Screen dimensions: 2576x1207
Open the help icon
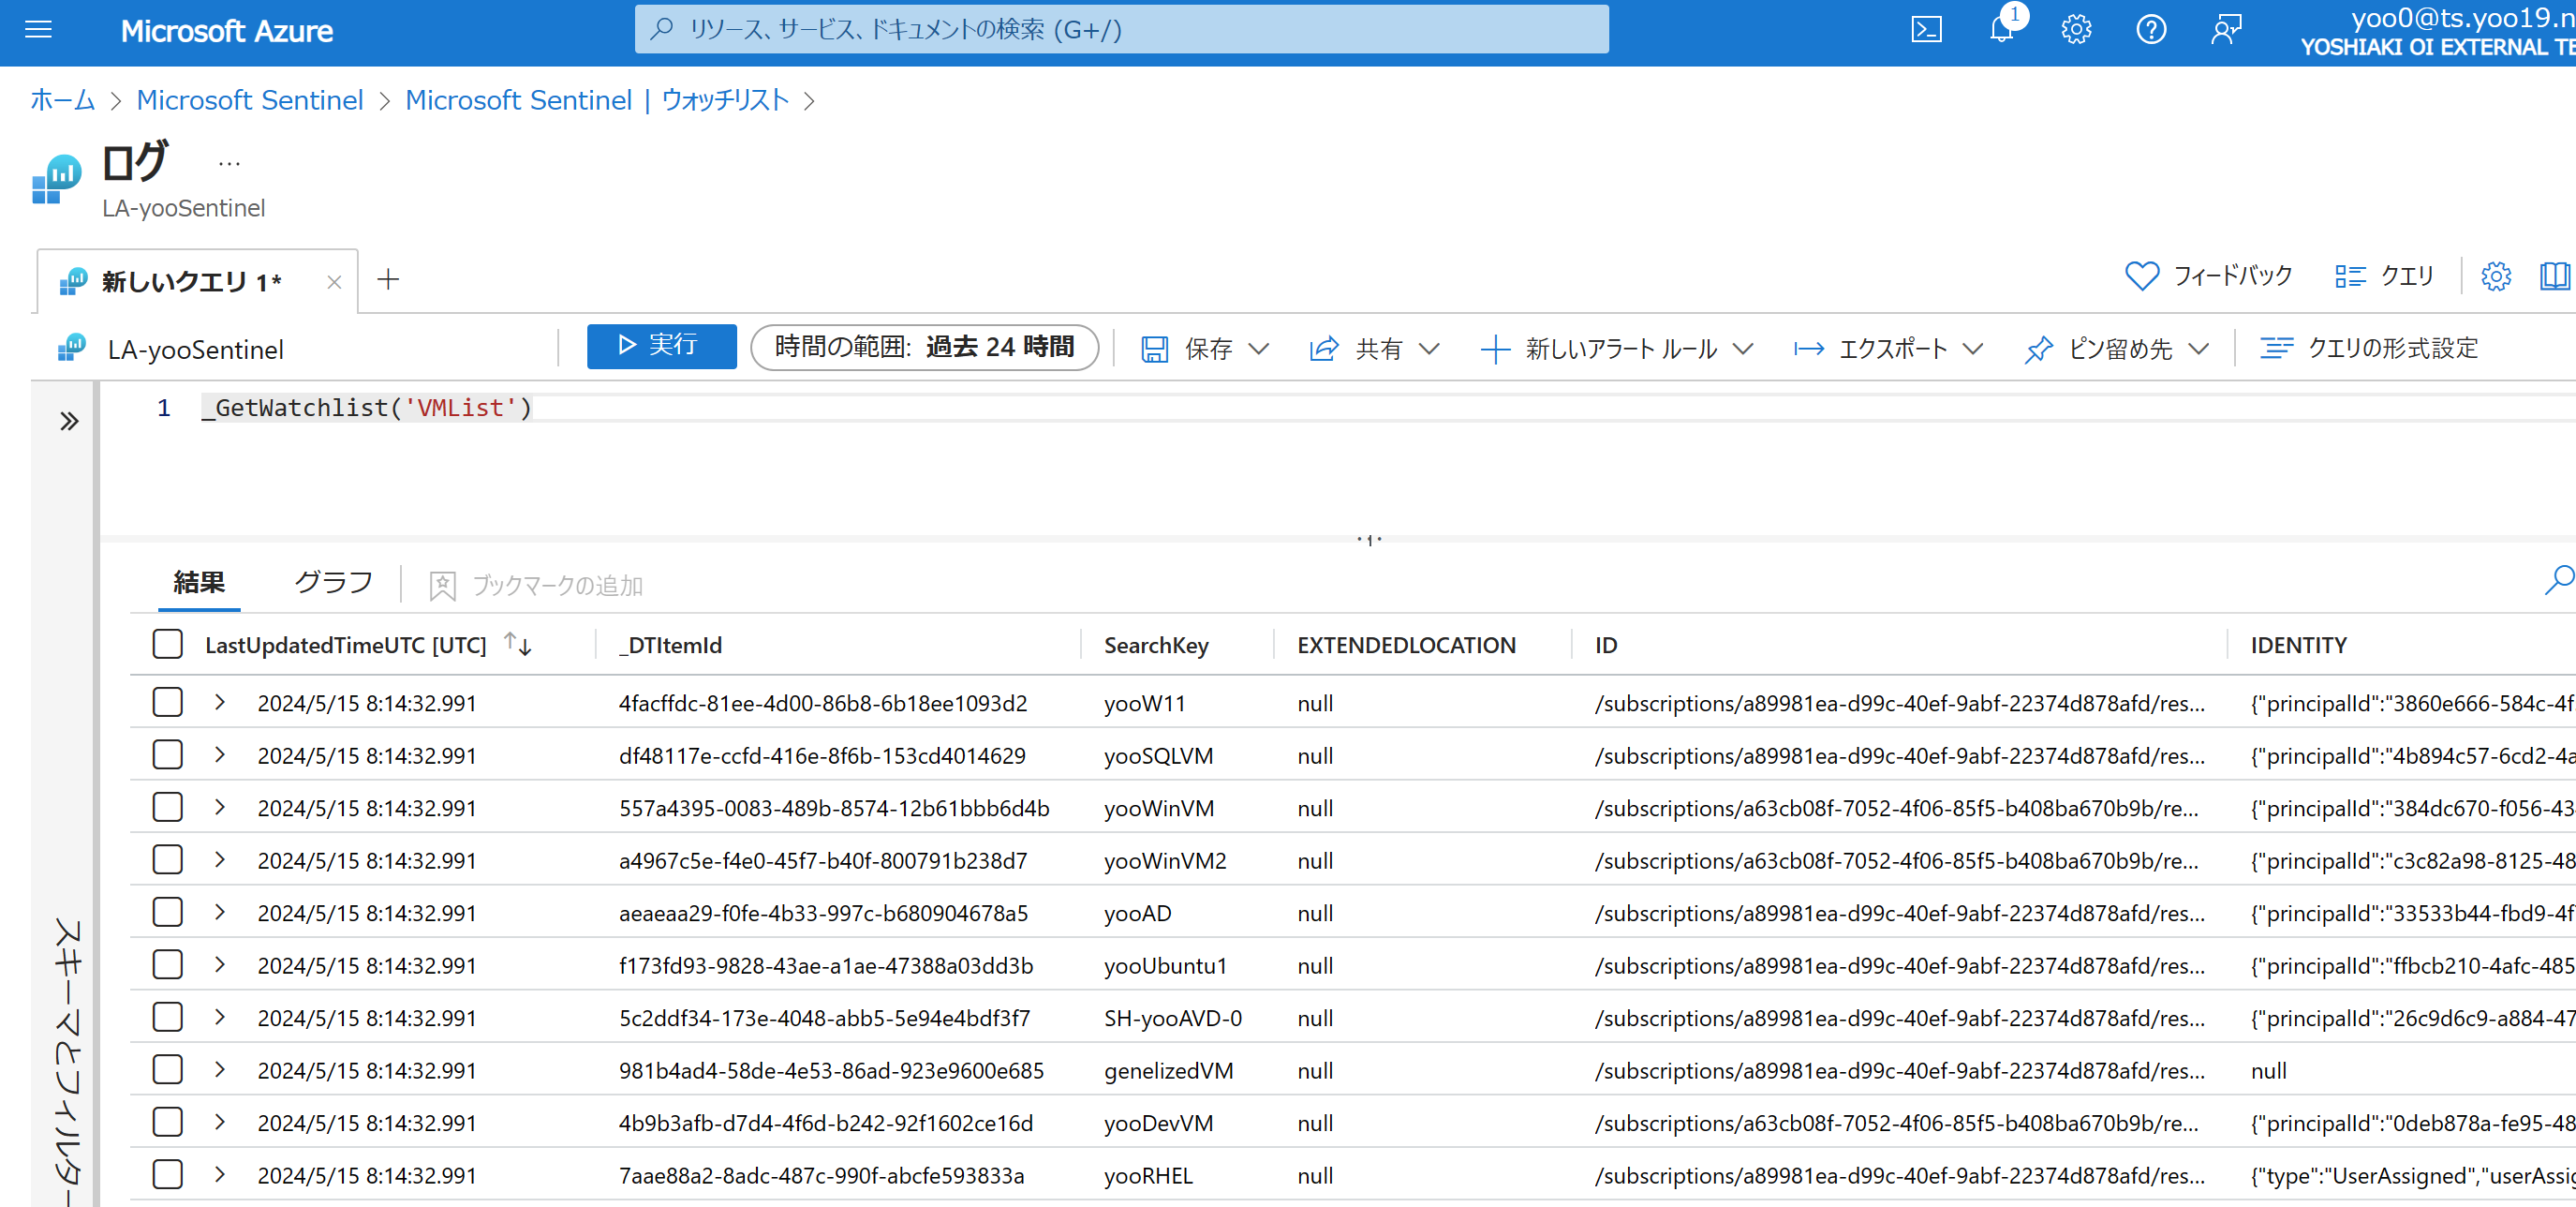[2152, 30]
